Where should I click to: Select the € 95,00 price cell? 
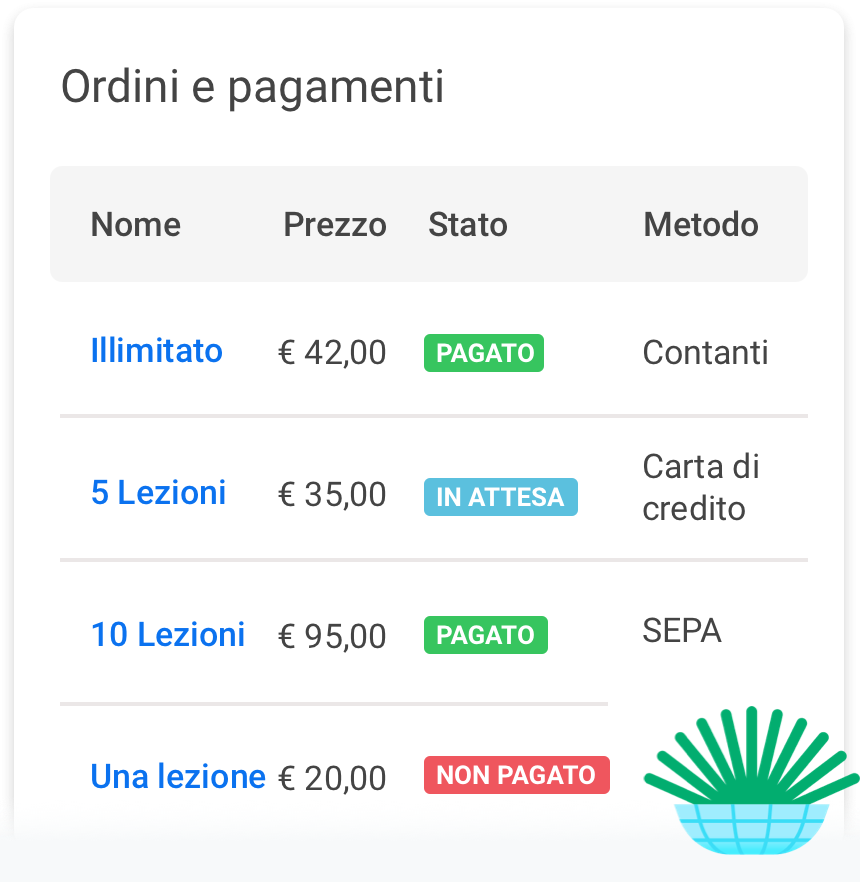point(332,637)
